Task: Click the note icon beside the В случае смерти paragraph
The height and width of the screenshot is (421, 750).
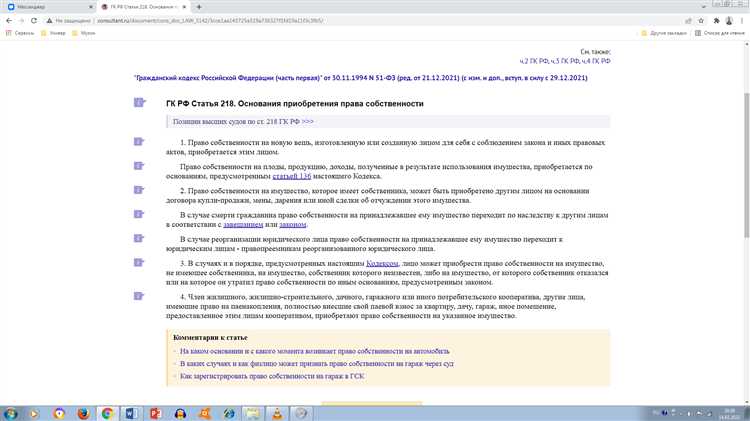Action: pos(139,214)
